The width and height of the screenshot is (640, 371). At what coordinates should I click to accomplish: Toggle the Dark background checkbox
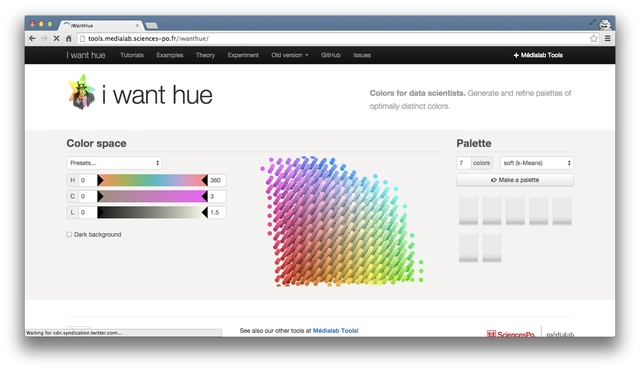click(x=69, y=234)
